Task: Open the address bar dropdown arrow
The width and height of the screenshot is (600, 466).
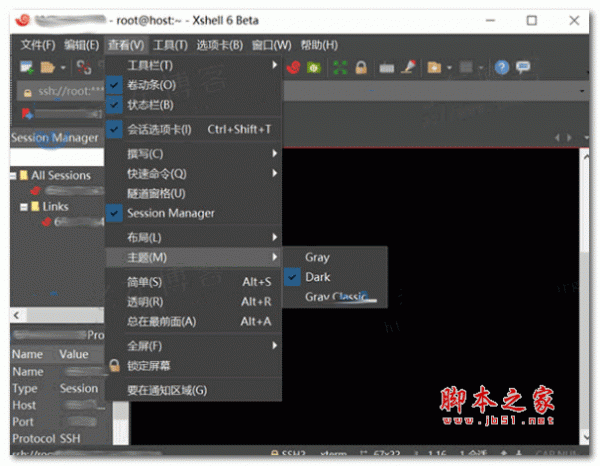Action: point(582,91)
